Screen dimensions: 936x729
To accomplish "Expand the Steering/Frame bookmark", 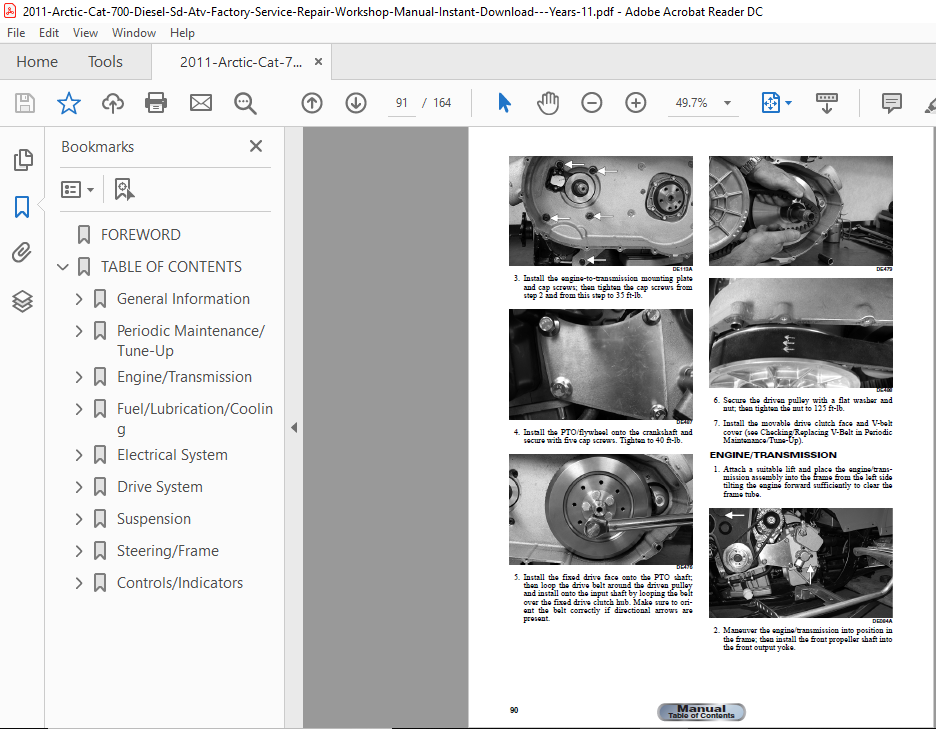I will click(x=79, y=551).
